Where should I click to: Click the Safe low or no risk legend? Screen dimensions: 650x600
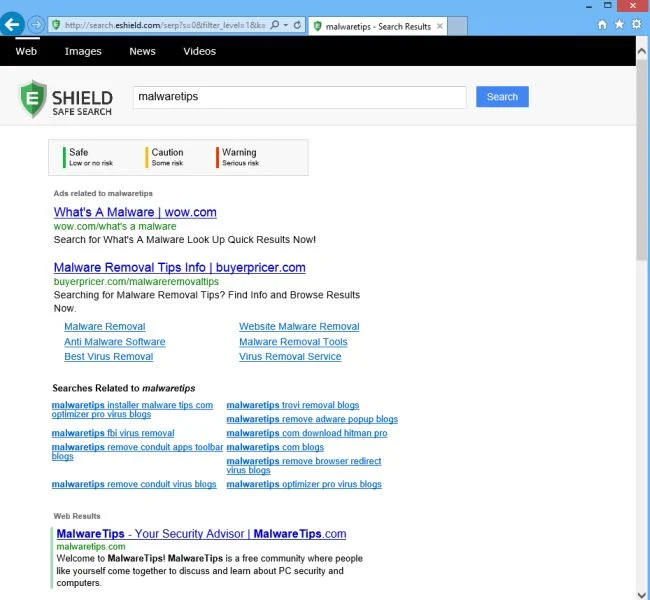(x=88, y=157)
